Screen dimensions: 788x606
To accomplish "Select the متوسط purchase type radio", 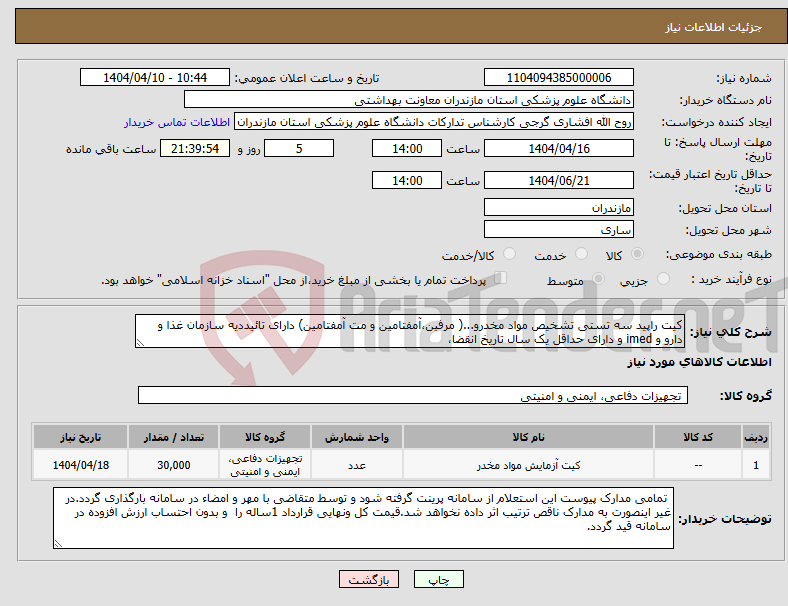I will [598, 278].
